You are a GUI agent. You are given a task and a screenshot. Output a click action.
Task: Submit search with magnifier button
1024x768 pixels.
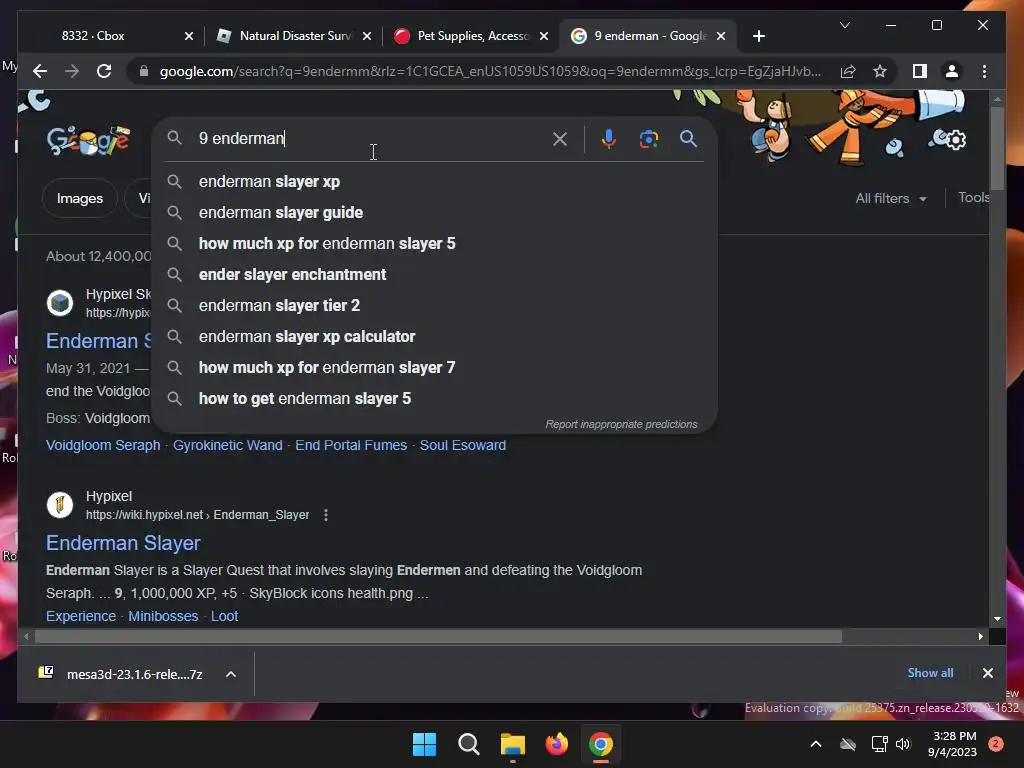point(688,138)
